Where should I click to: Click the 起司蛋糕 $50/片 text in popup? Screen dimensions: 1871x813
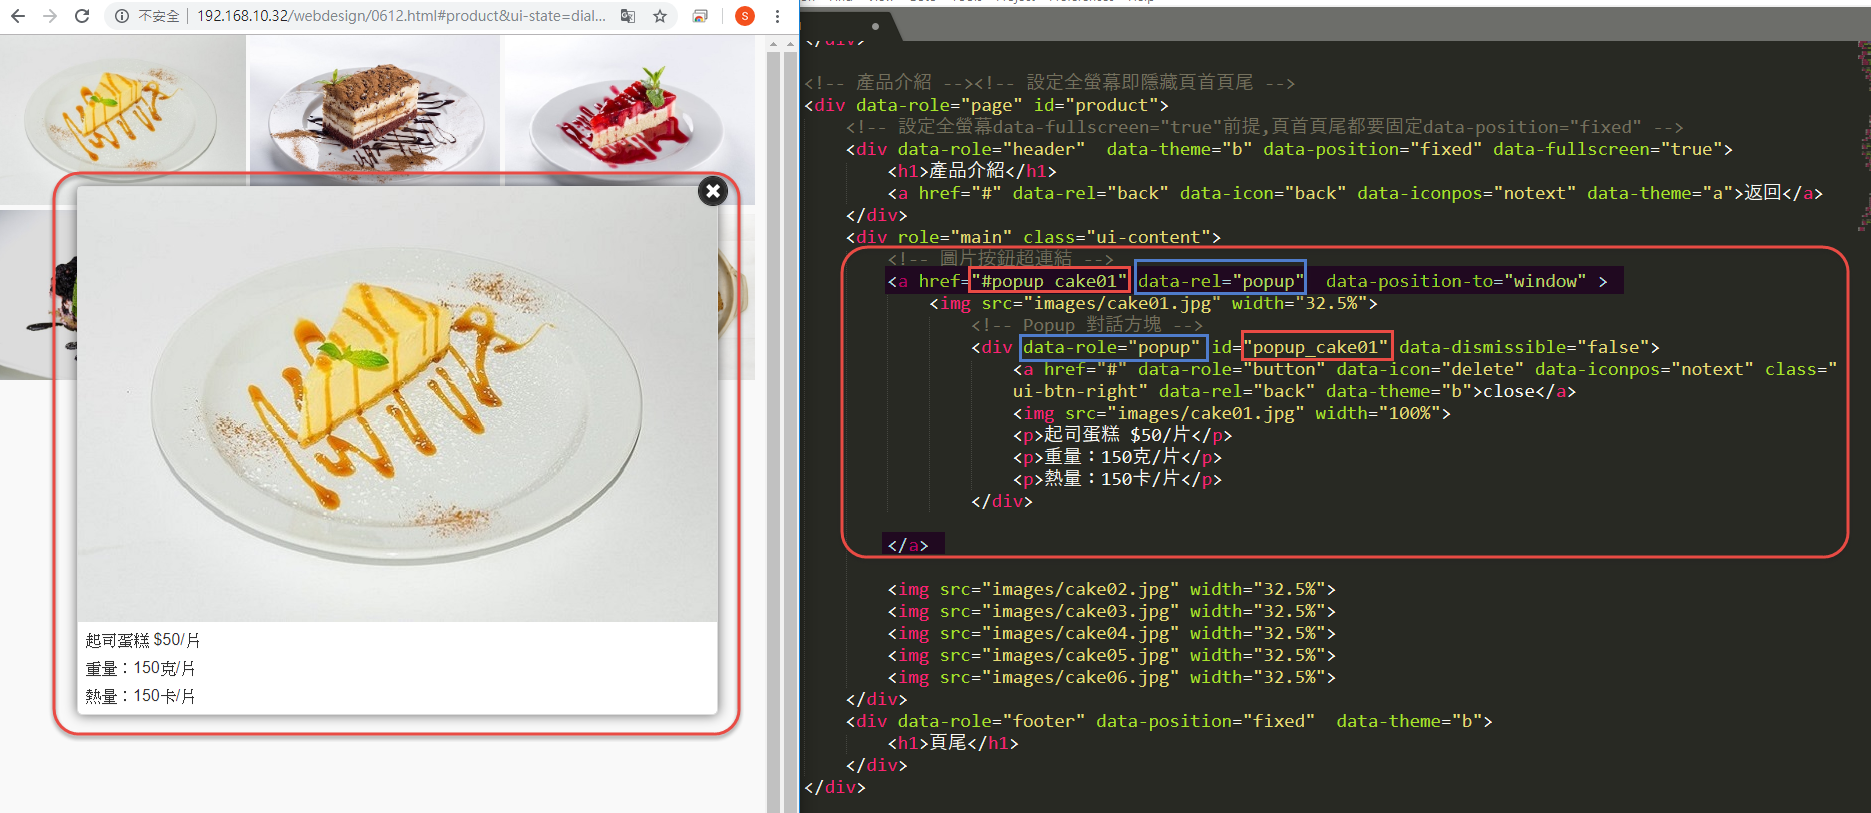(143, 640)
